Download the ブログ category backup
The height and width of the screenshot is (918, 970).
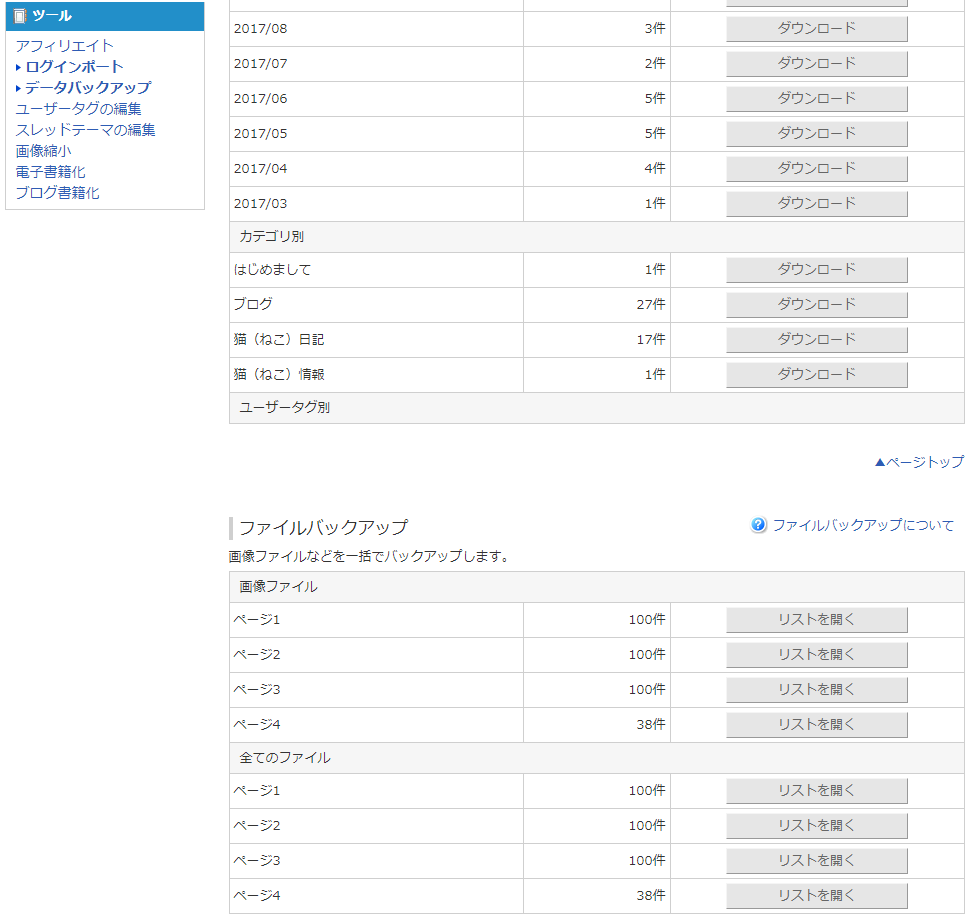pyautogui.click(x=817, y=305)
